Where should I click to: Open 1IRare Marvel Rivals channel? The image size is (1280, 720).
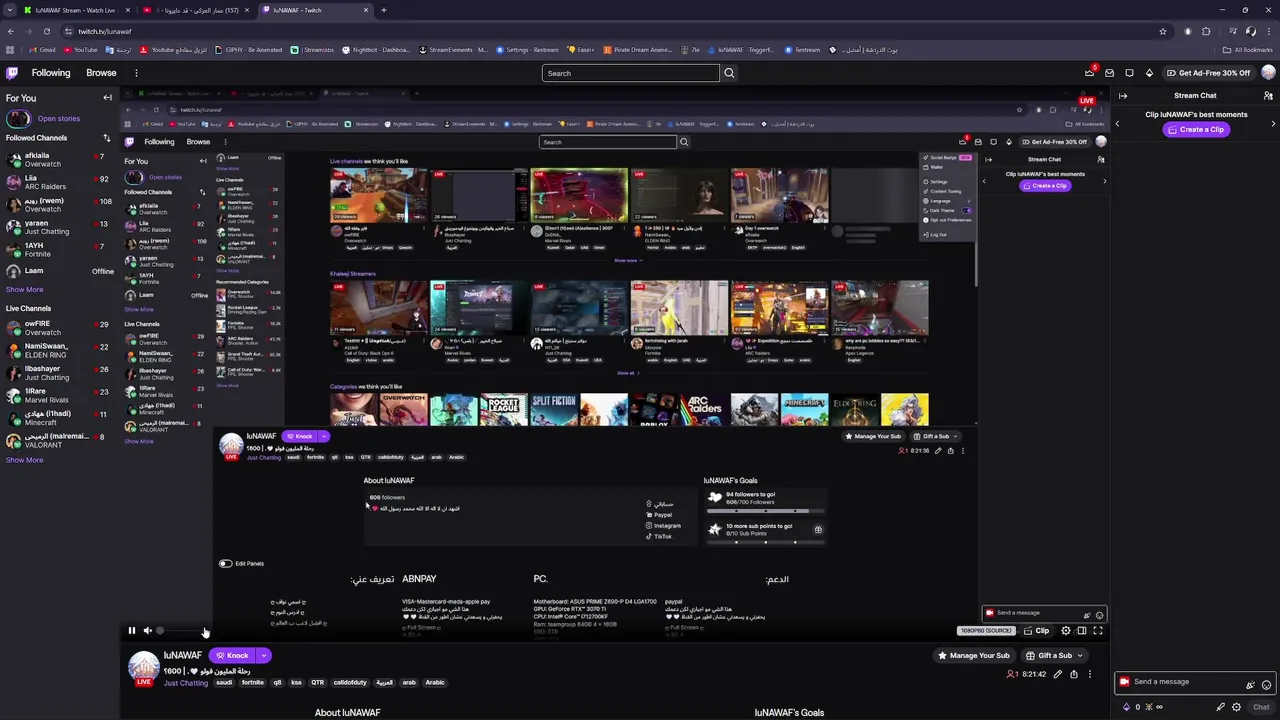click(59, 395)
